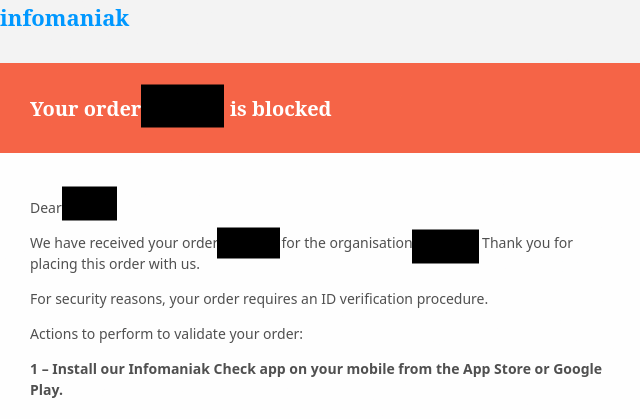Viewport: 640px width, 419px height.
Task: Click the redacted organisation name
Action: point(445,246)
